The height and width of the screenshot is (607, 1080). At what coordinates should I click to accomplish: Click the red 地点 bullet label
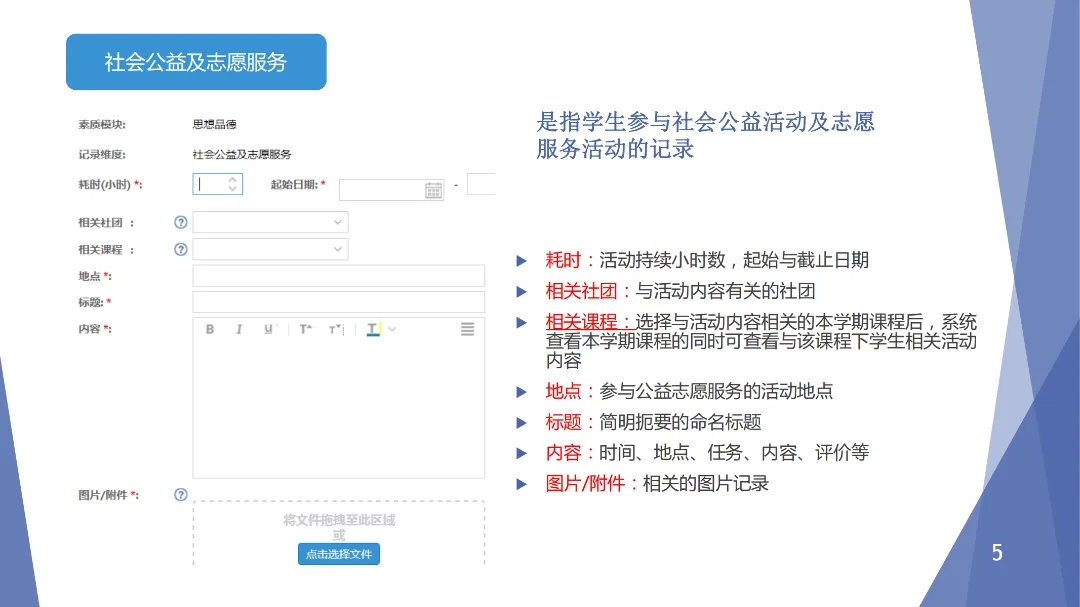pos(563,391)
